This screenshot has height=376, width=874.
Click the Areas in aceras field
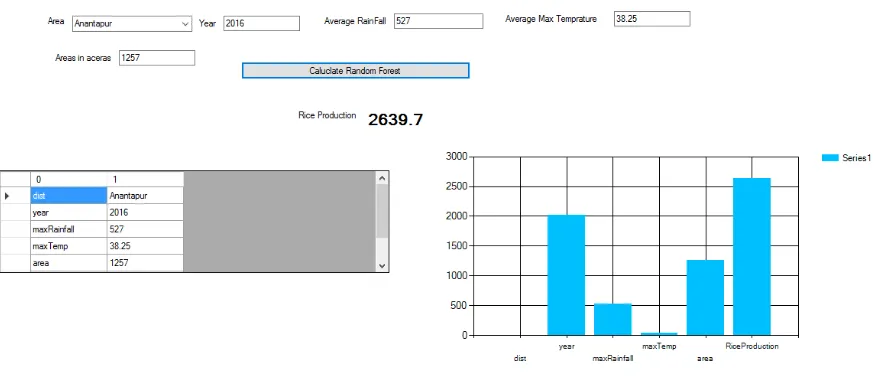click(x=157, y=57)
